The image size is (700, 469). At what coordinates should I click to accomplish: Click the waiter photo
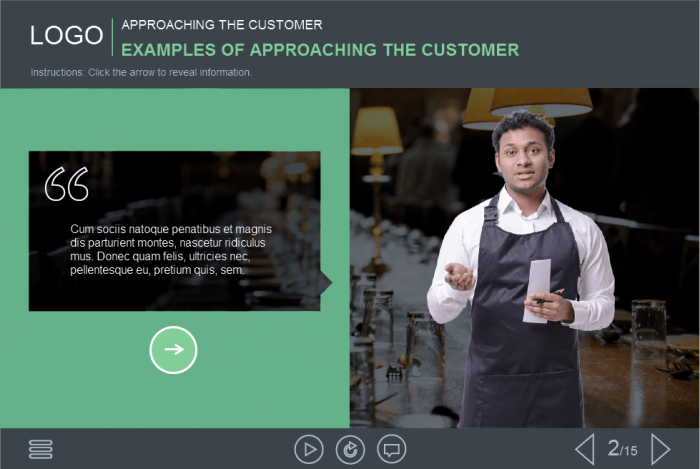[x=525, y=257]
